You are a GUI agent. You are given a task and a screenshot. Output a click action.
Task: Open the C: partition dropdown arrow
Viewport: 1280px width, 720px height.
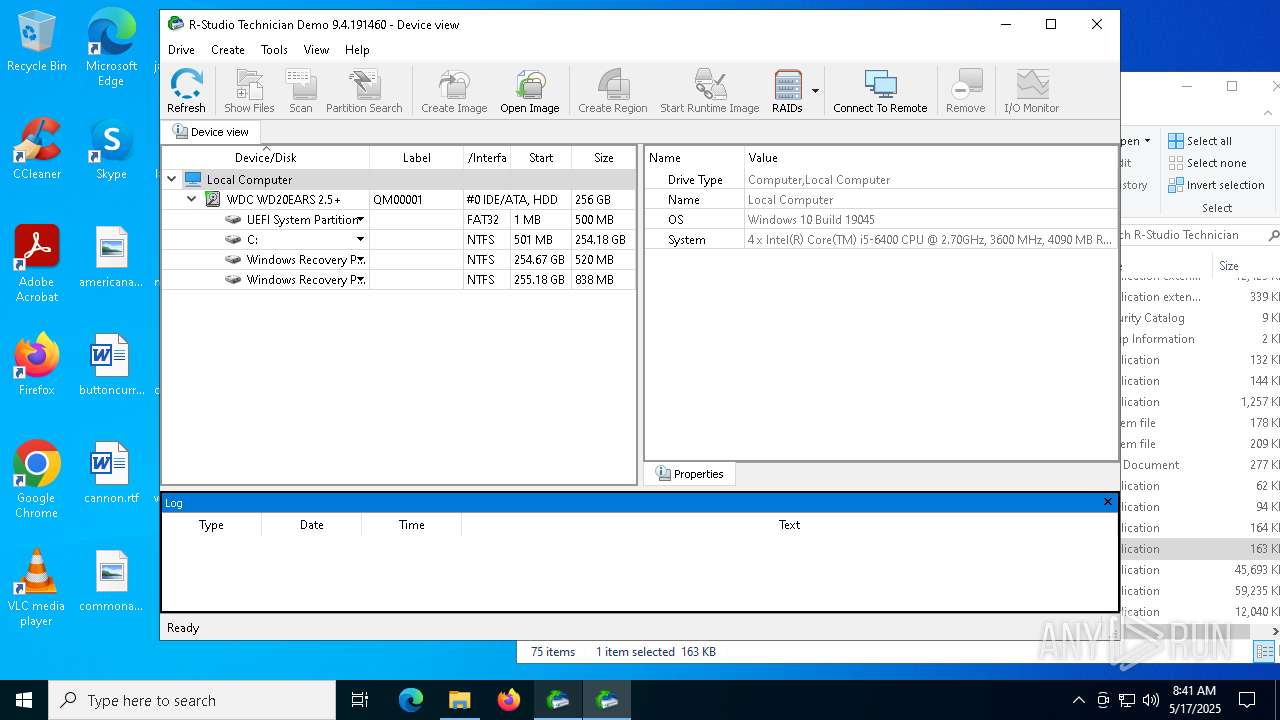[361, 240]
